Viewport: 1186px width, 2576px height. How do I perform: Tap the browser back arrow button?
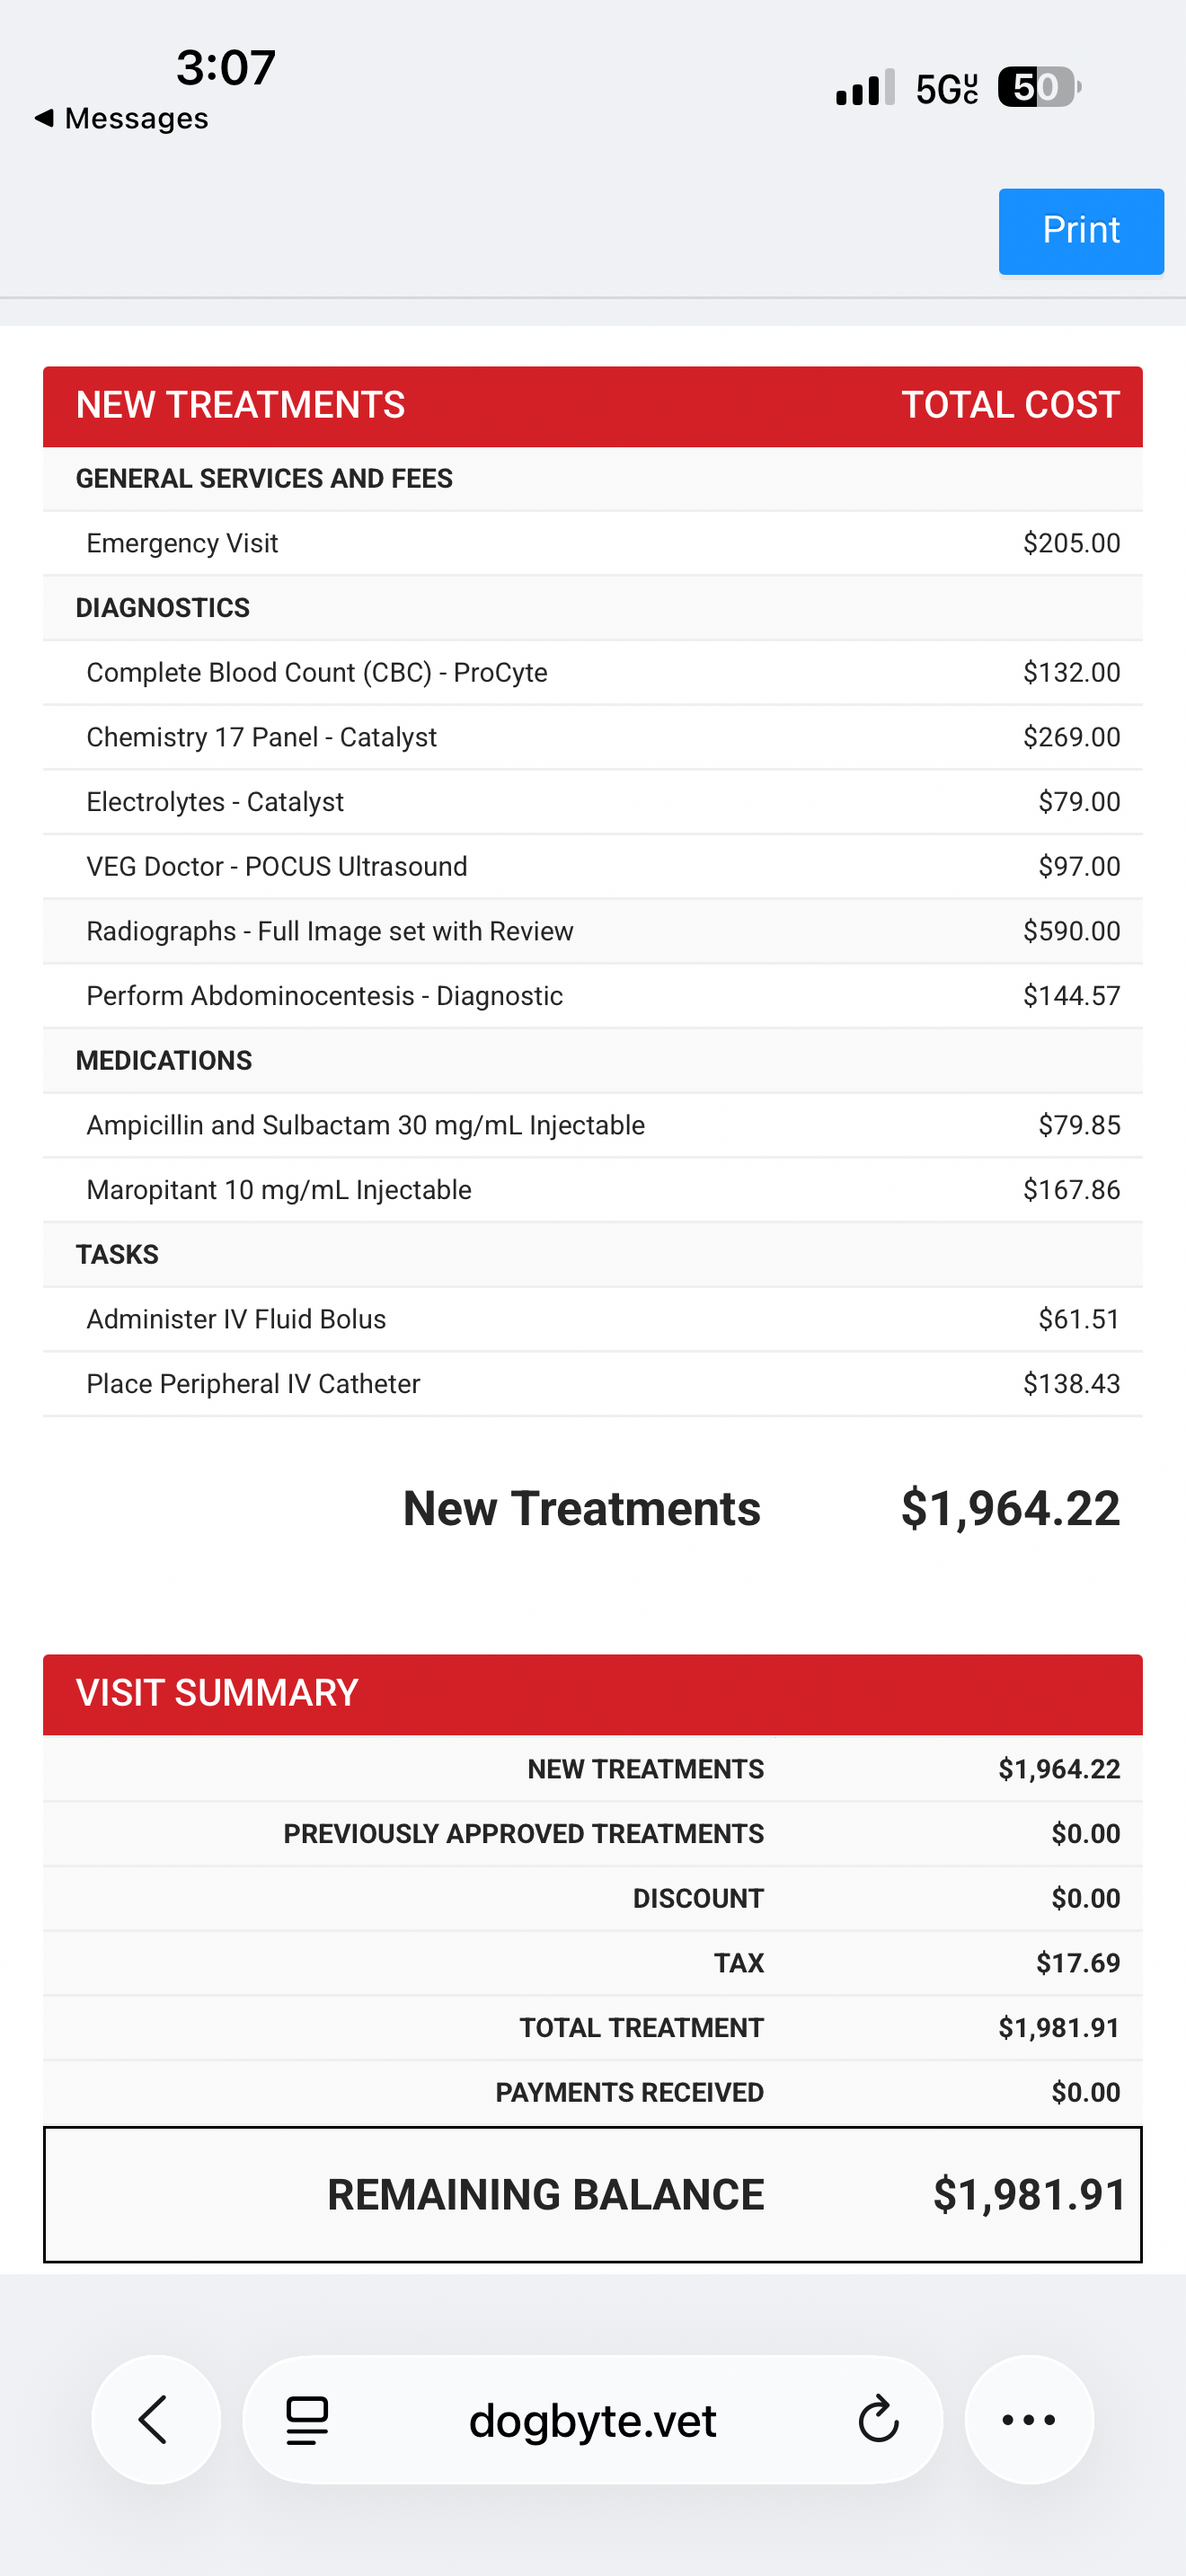(155, 2420)
